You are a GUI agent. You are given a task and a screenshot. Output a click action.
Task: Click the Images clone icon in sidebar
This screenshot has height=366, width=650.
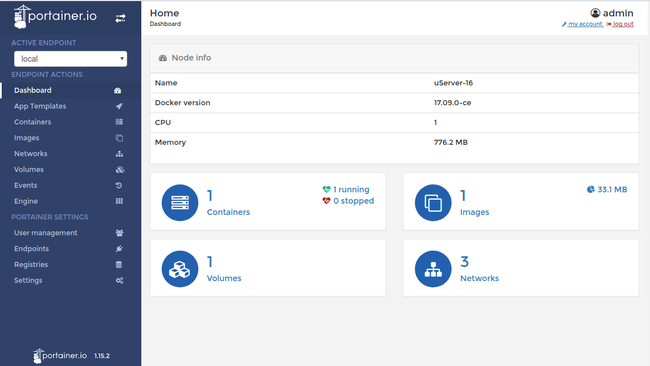119,138
